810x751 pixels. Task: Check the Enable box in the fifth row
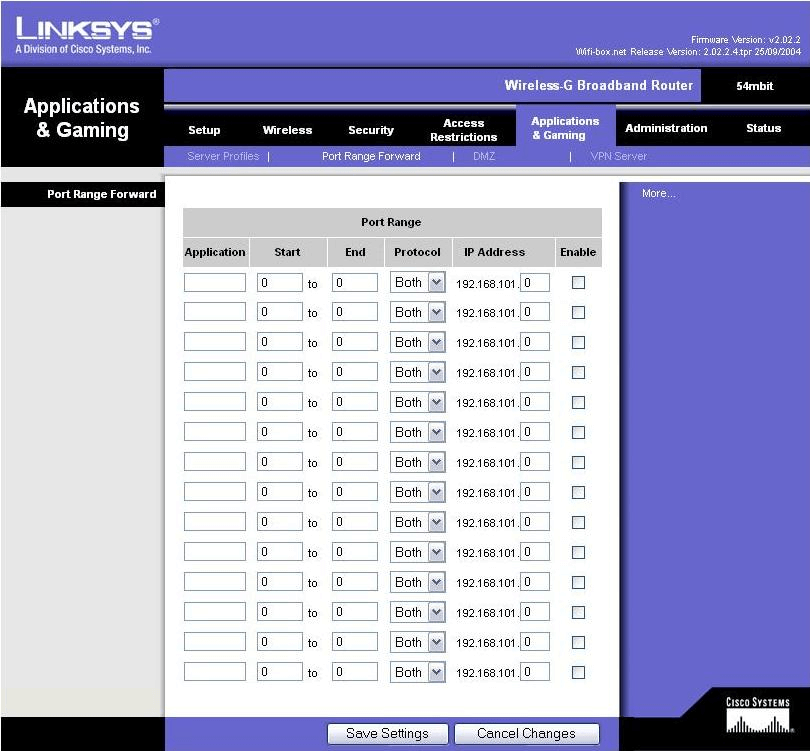pyautogui.click(x=578, y=403)
